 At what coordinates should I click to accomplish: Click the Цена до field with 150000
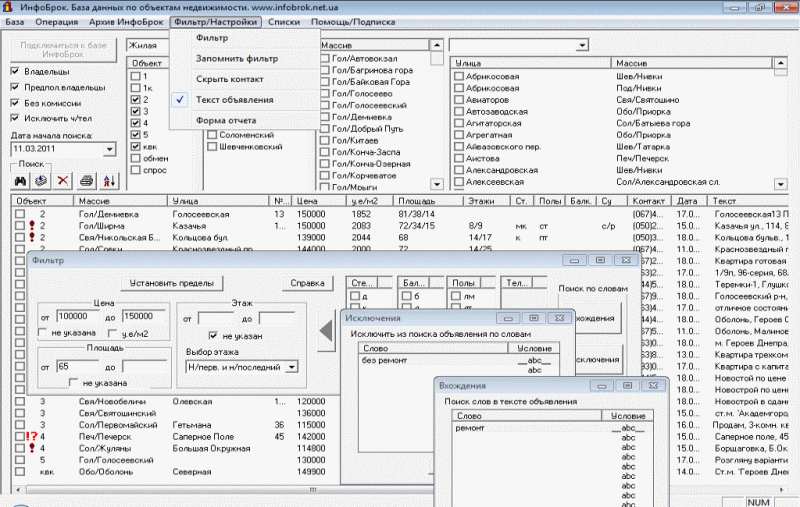click(x=143, y=317)
